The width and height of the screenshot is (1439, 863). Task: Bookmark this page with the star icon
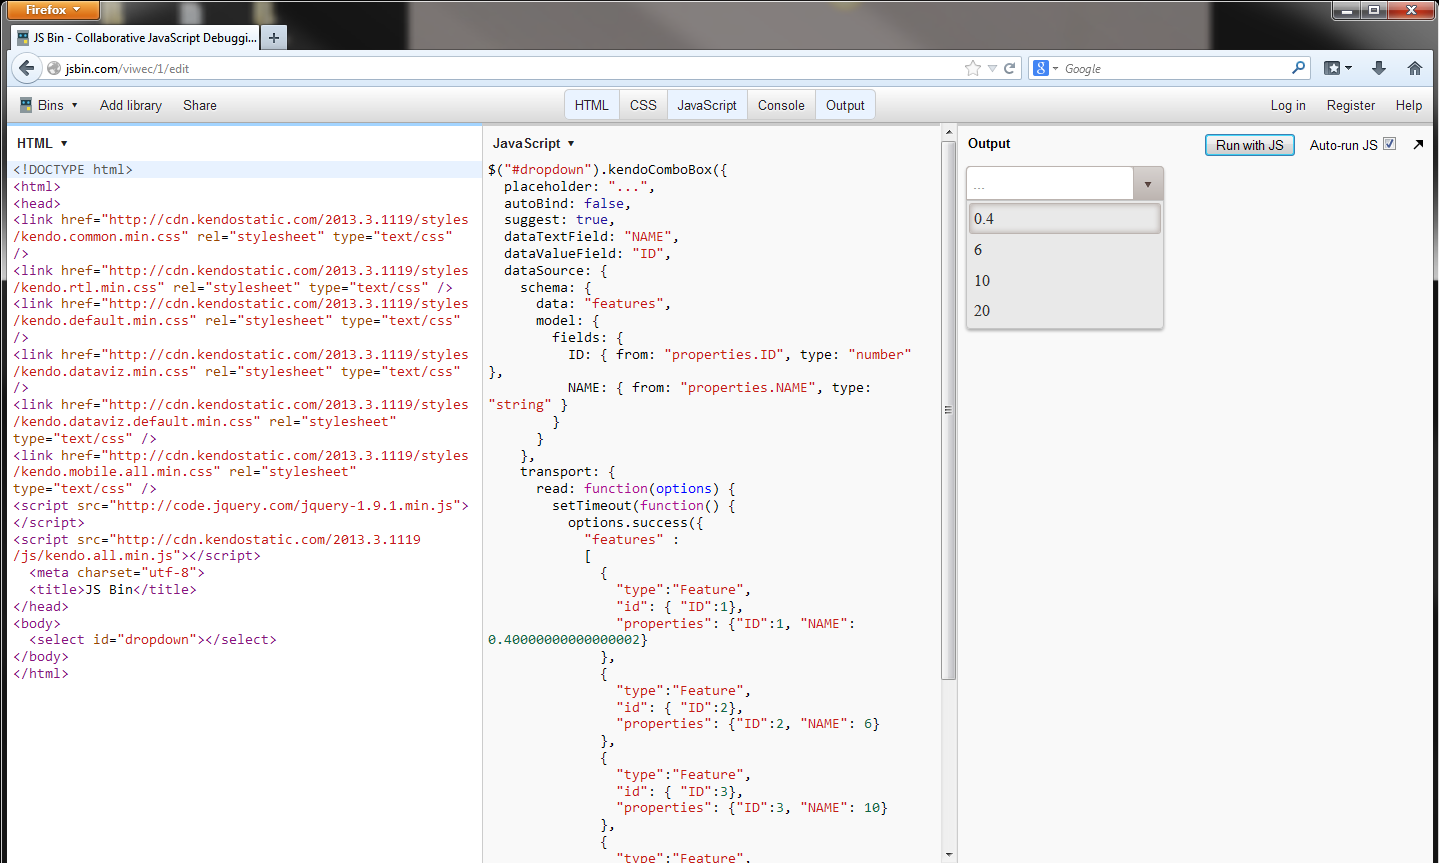click(973, 68)
